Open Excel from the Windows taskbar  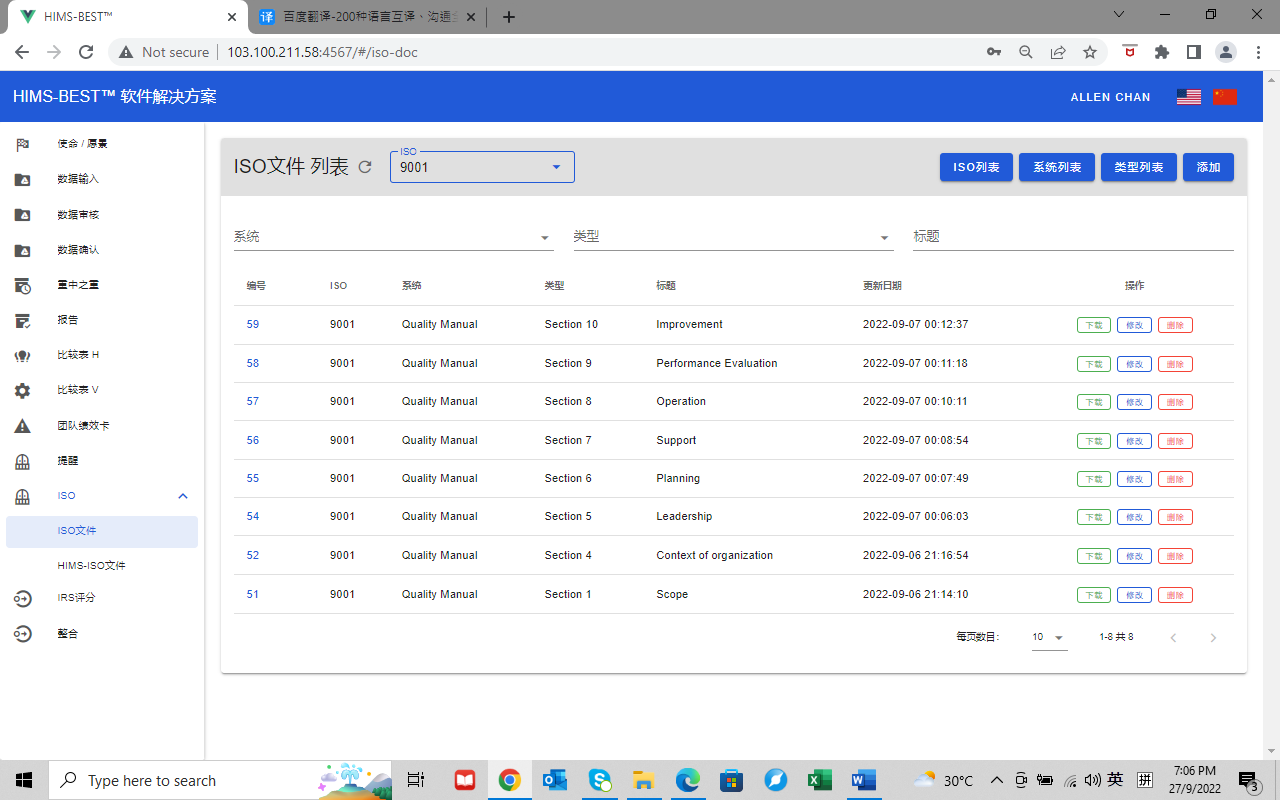click(820, 780)
